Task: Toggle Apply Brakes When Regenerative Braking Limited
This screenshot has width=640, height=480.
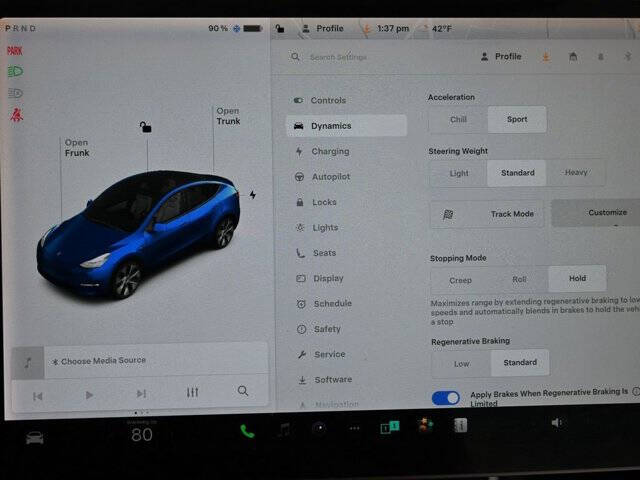Action: 446,398
